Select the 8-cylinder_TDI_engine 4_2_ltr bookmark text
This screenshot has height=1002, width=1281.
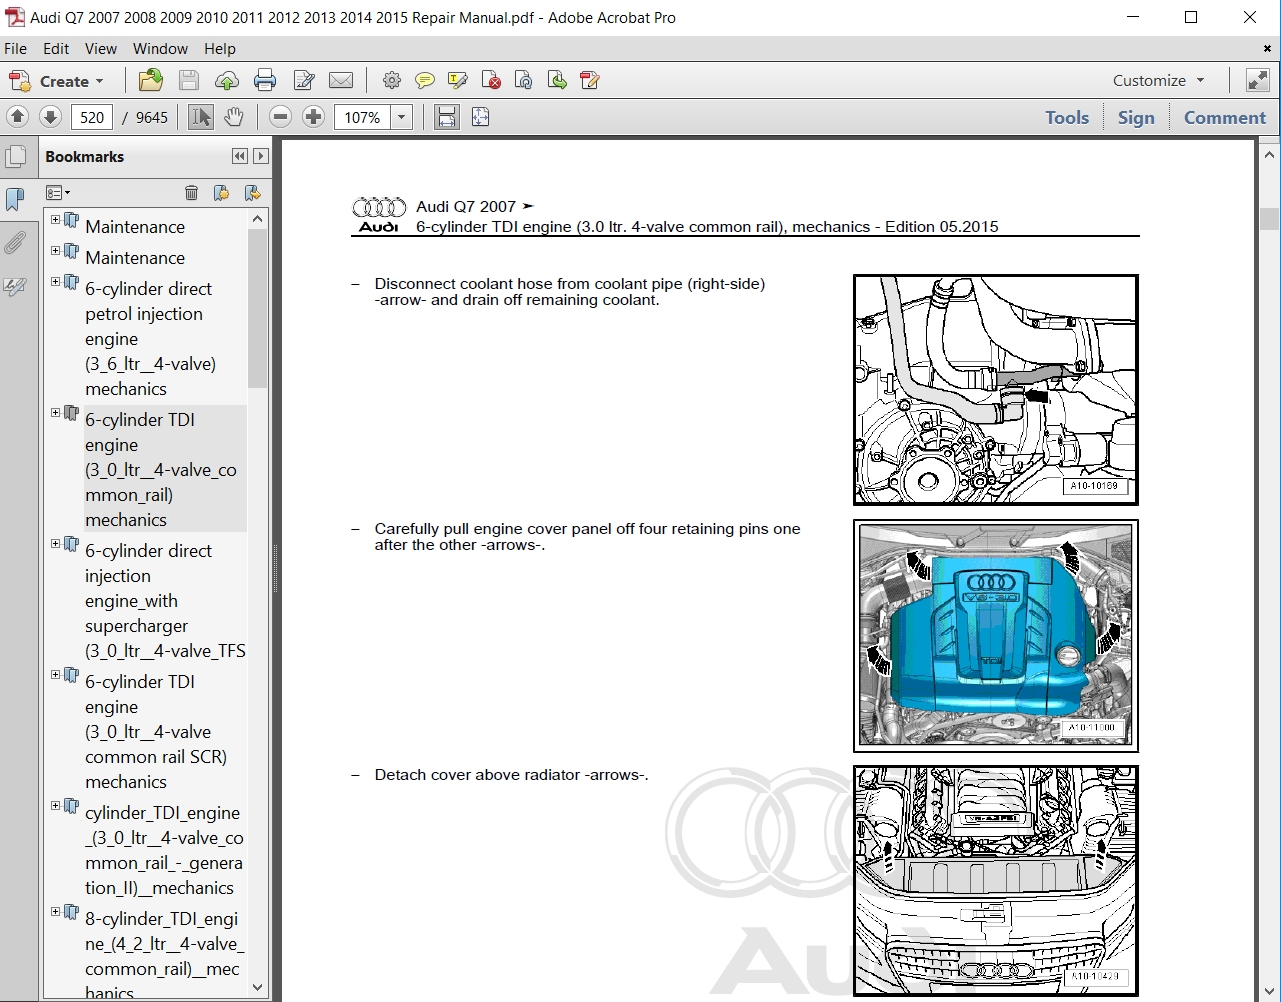point(164,955)
